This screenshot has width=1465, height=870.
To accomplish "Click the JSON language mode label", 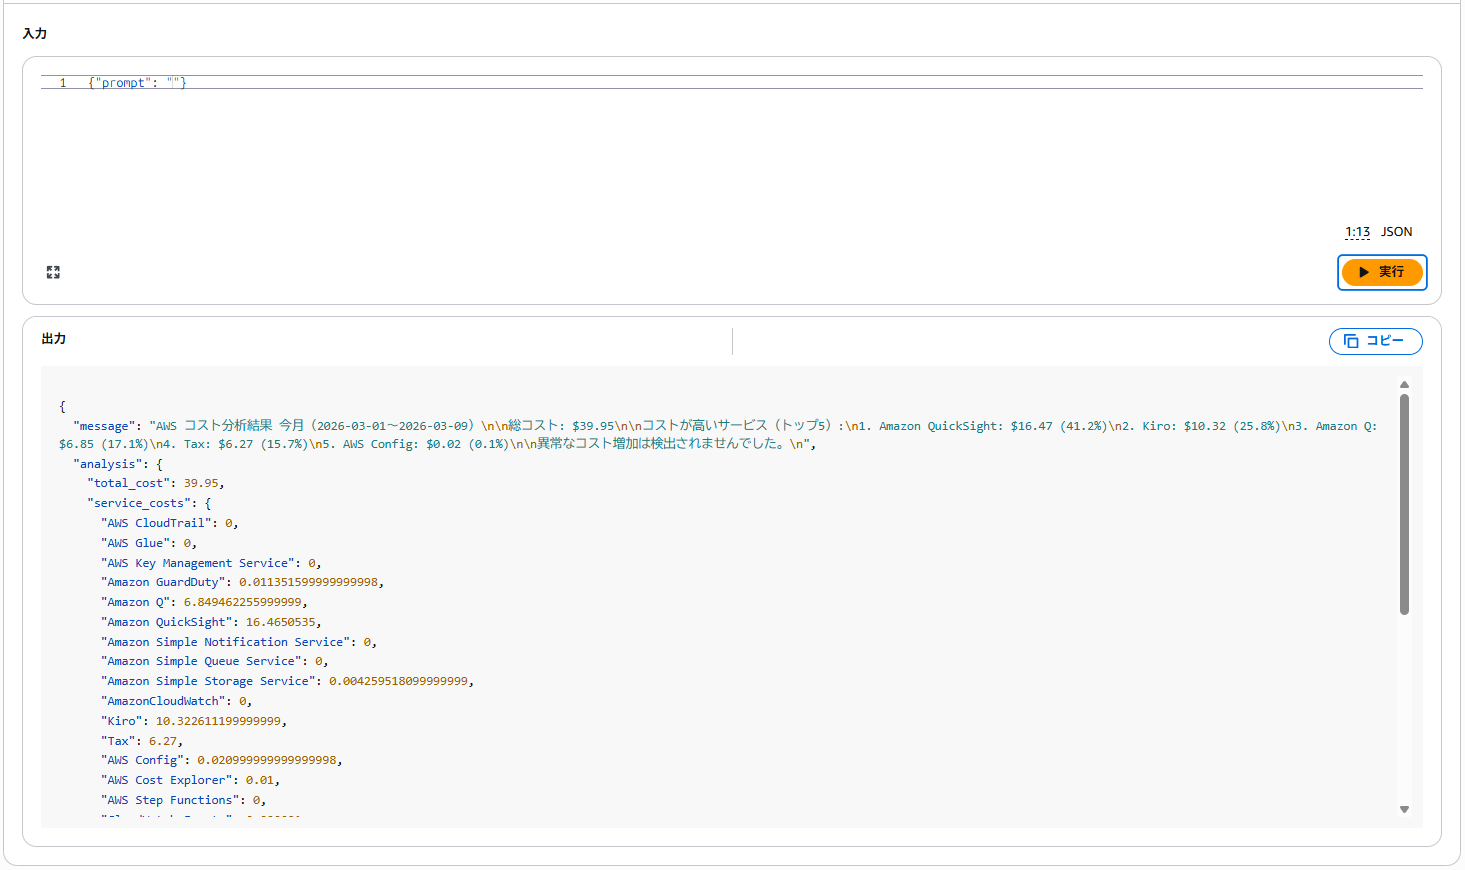I will tap(1396, 232).
